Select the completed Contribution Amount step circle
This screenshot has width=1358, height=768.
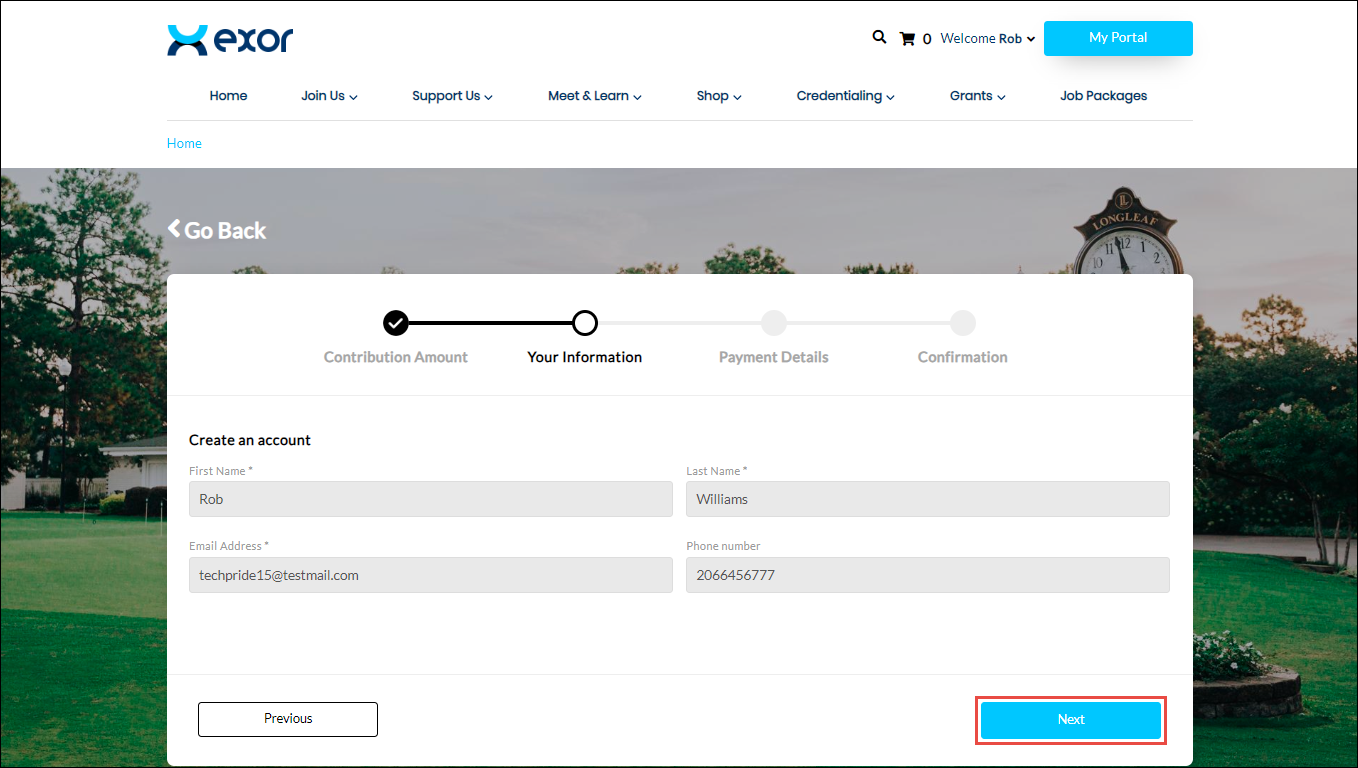(396, 323)
